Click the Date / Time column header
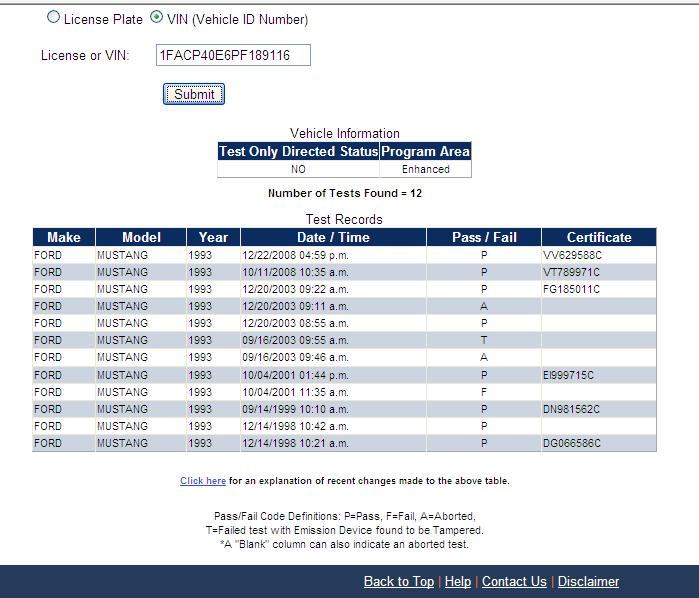 tap(333, 237)
